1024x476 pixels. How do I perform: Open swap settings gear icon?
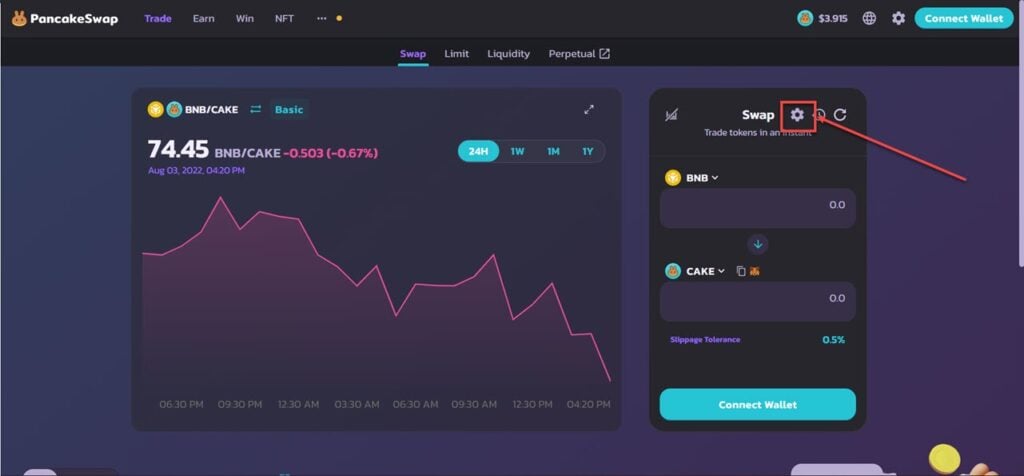pyautogui.click(x=797, y=115)
